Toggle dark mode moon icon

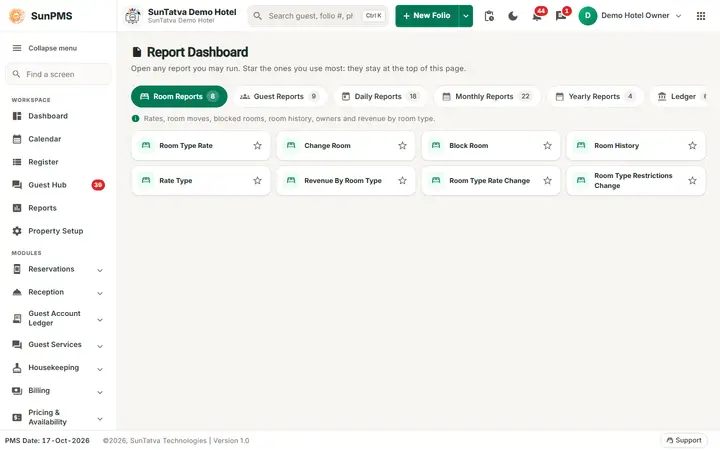tap(513, 16)
